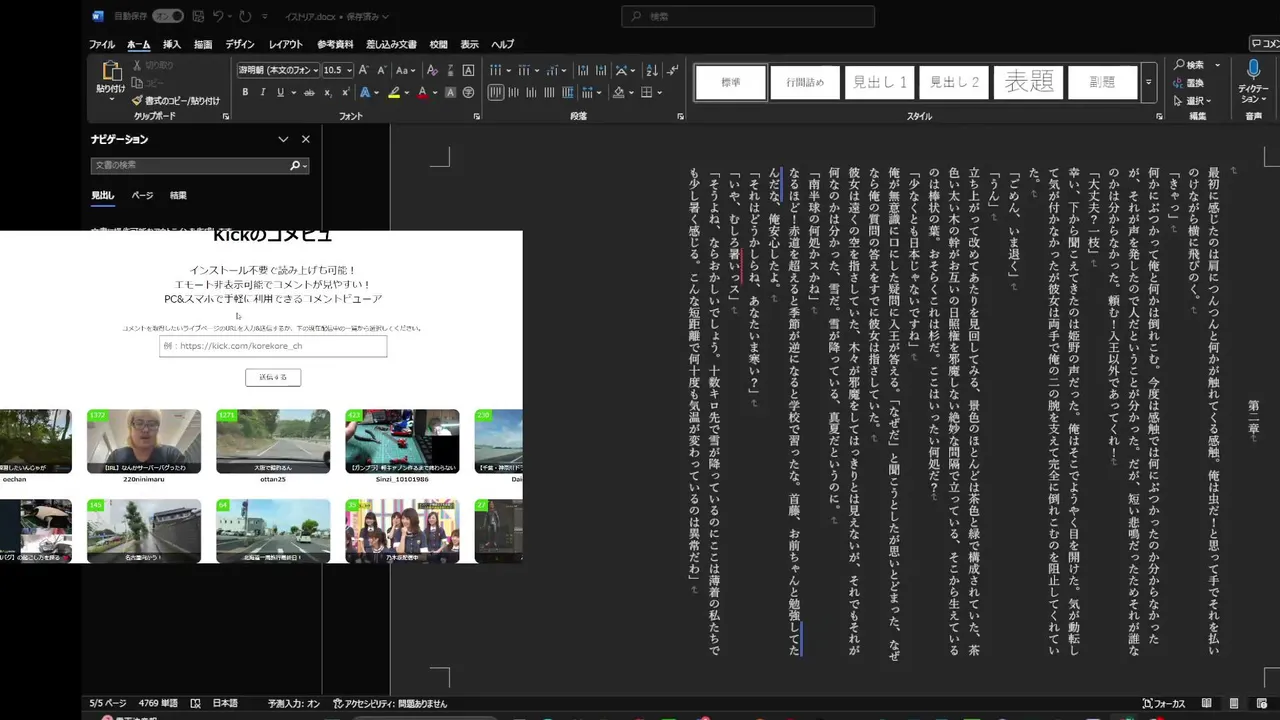Apply the 行間詰め style
The image size is (1280, 720).
(x=805, y=82)
